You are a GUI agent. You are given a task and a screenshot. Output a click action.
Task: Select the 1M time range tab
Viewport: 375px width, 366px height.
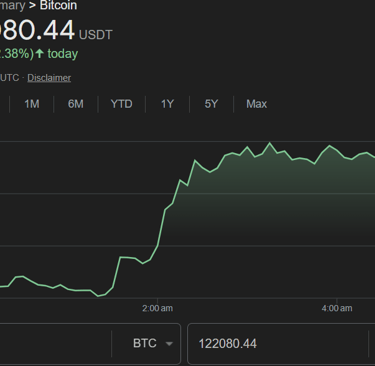(x=32, y=104)
